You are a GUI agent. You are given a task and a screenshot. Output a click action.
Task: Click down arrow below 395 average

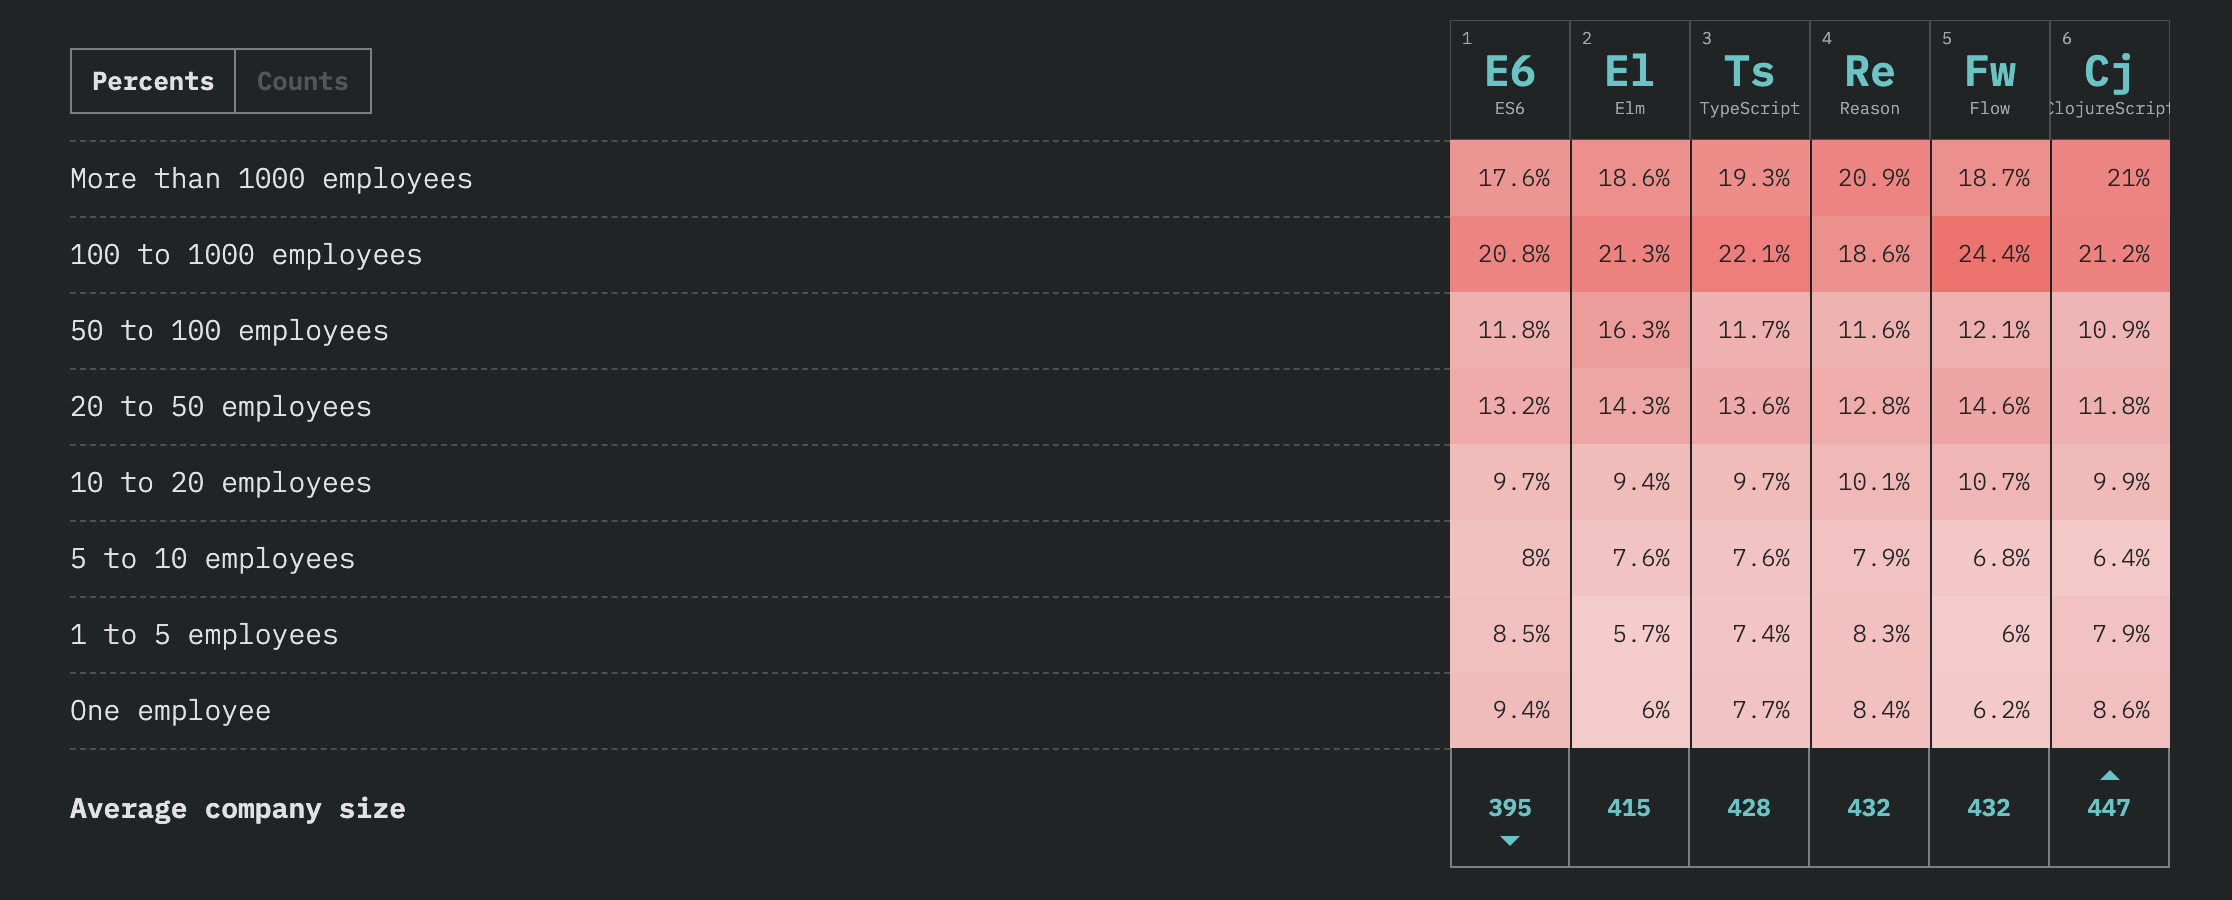point(1509,841)
